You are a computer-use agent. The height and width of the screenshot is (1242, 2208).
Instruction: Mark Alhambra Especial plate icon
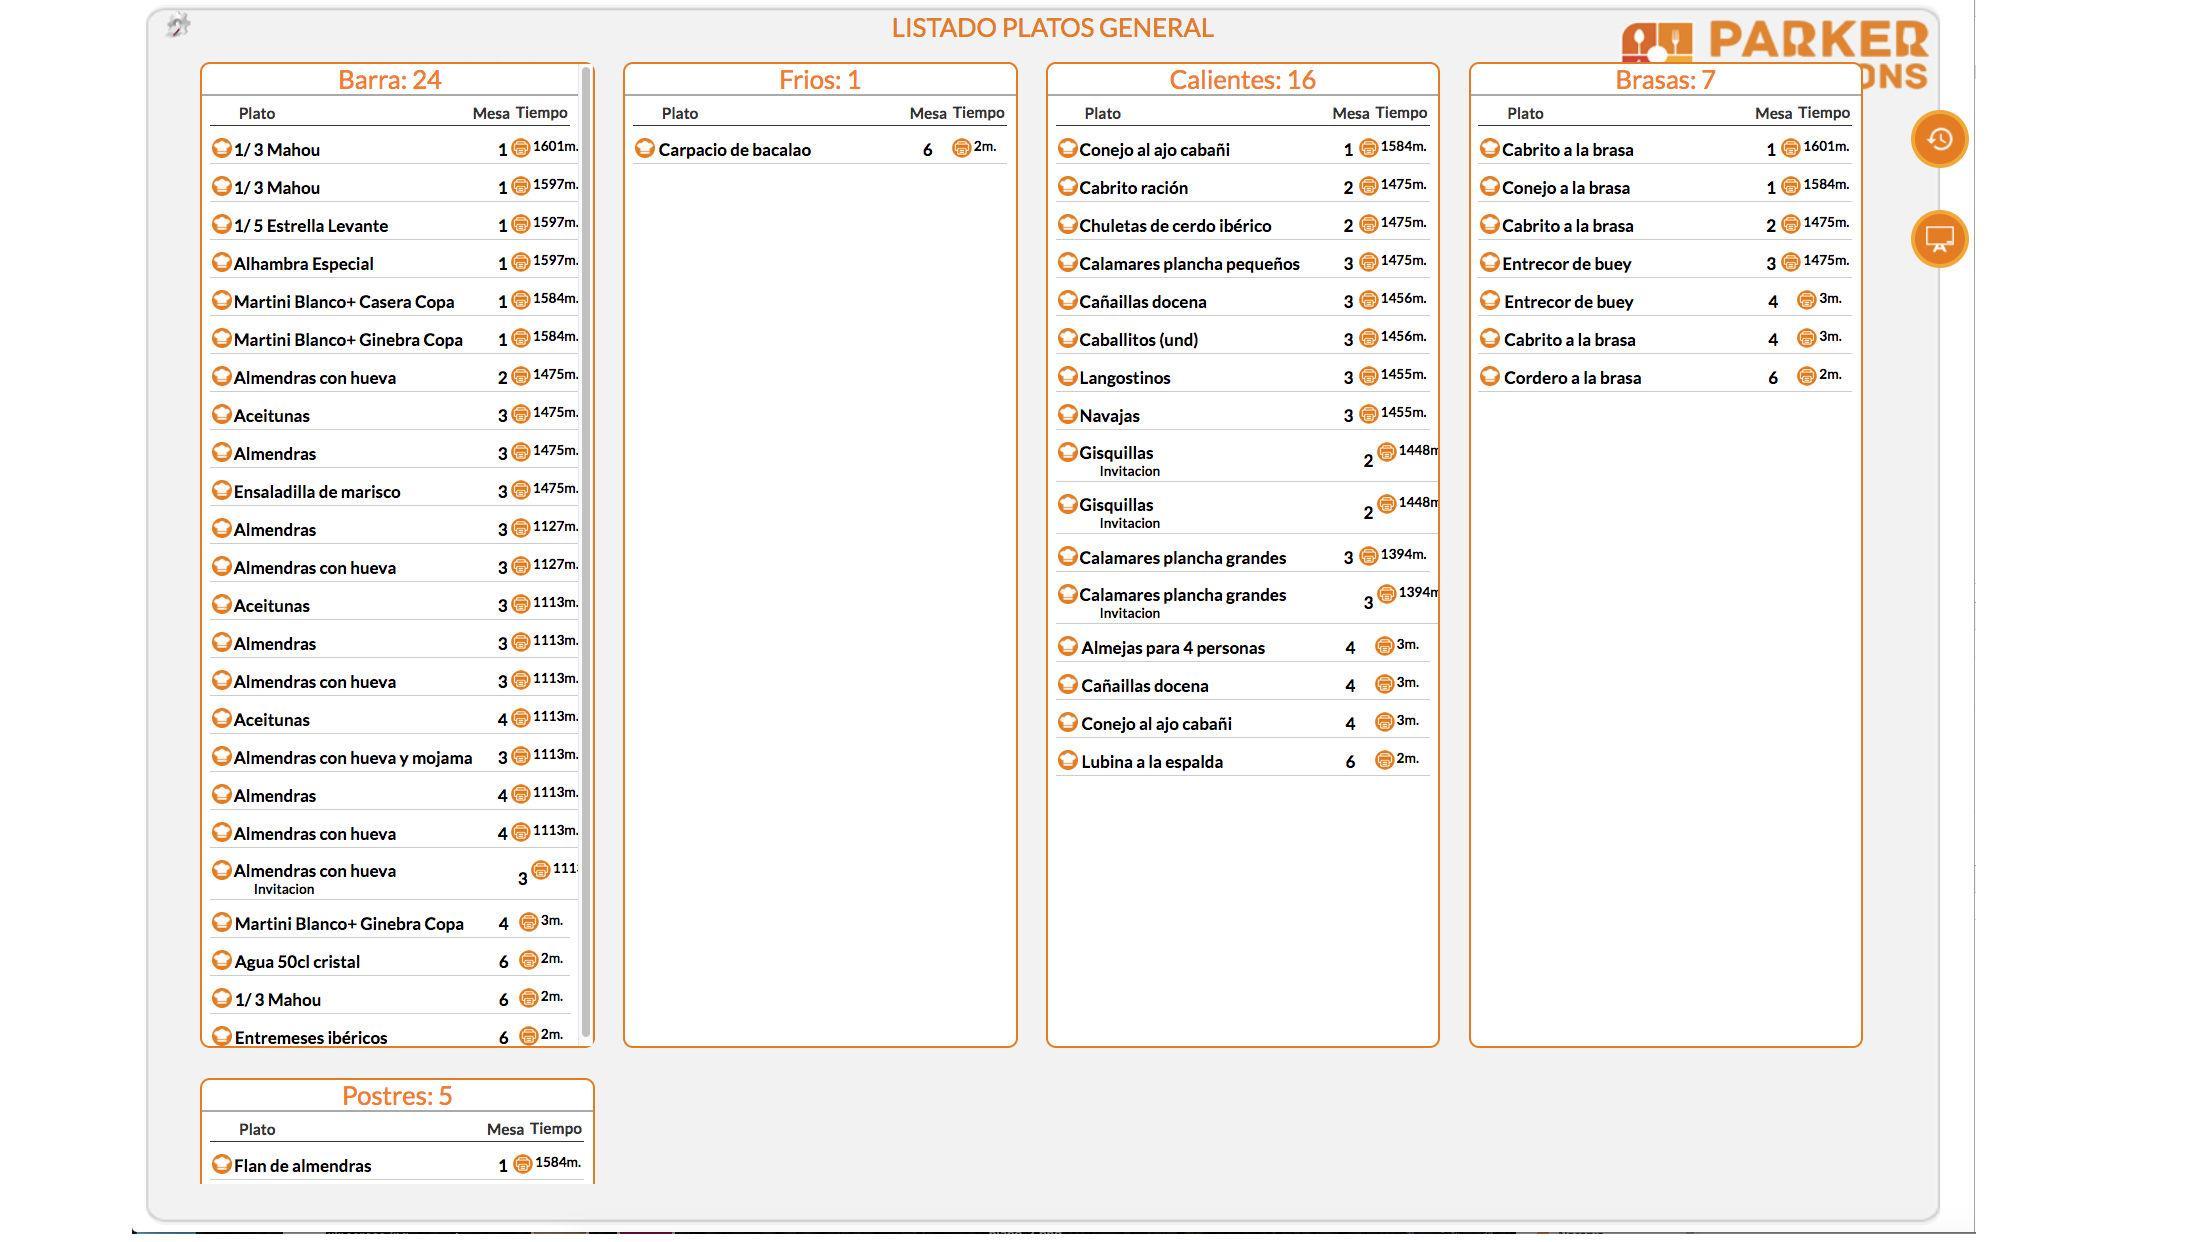click(x=222, y=263)
